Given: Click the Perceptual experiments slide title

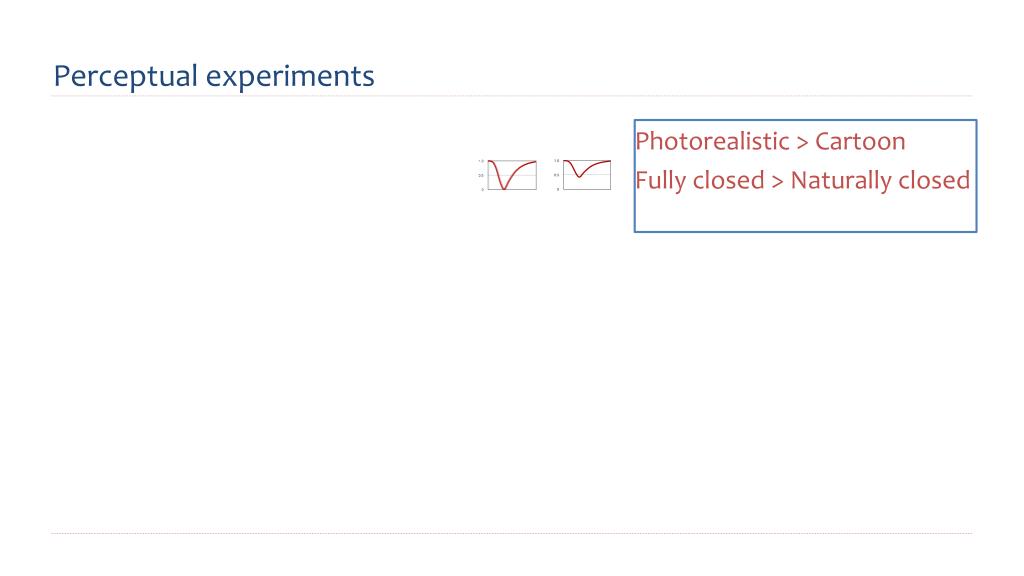Looking at the screenshot, I should tap(214, 76).
